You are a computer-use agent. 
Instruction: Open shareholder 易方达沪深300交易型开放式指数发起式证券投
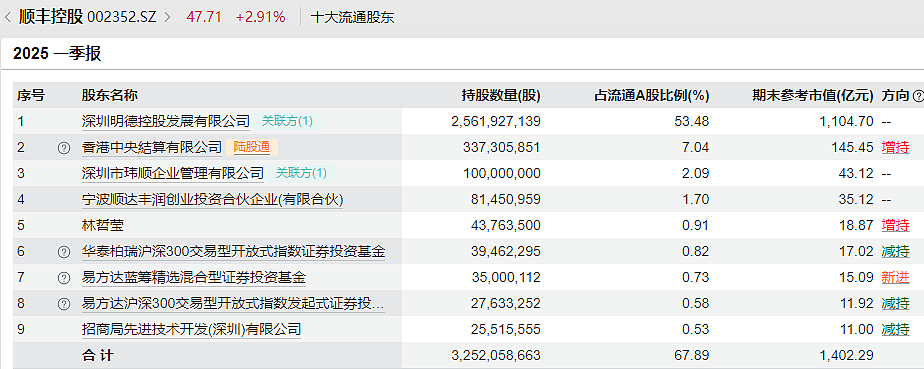pos(233,304)
